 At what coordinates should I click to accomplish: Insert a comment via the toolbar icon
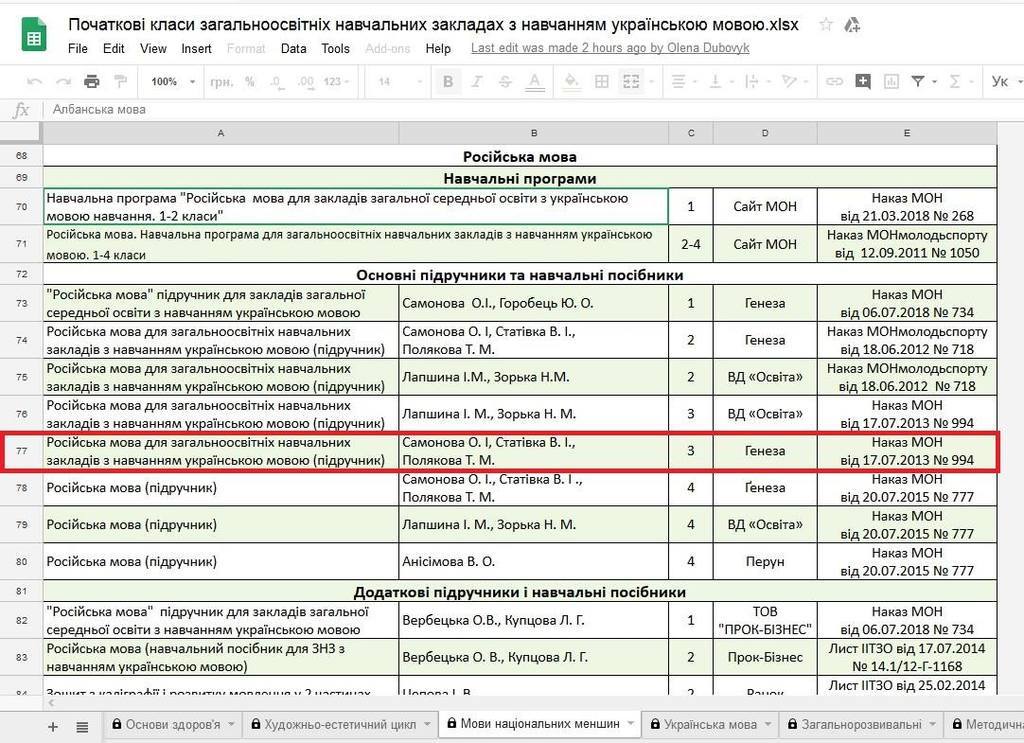(x=862, y=81)
